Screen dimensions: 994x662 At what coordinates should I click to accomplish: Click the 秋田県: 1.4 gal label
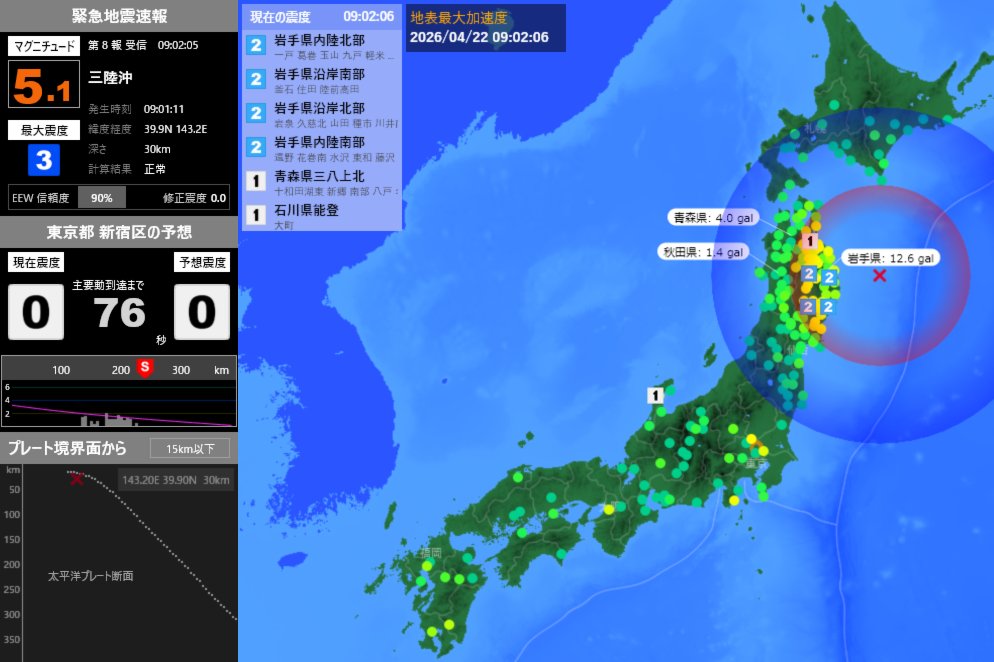point(703,252)
